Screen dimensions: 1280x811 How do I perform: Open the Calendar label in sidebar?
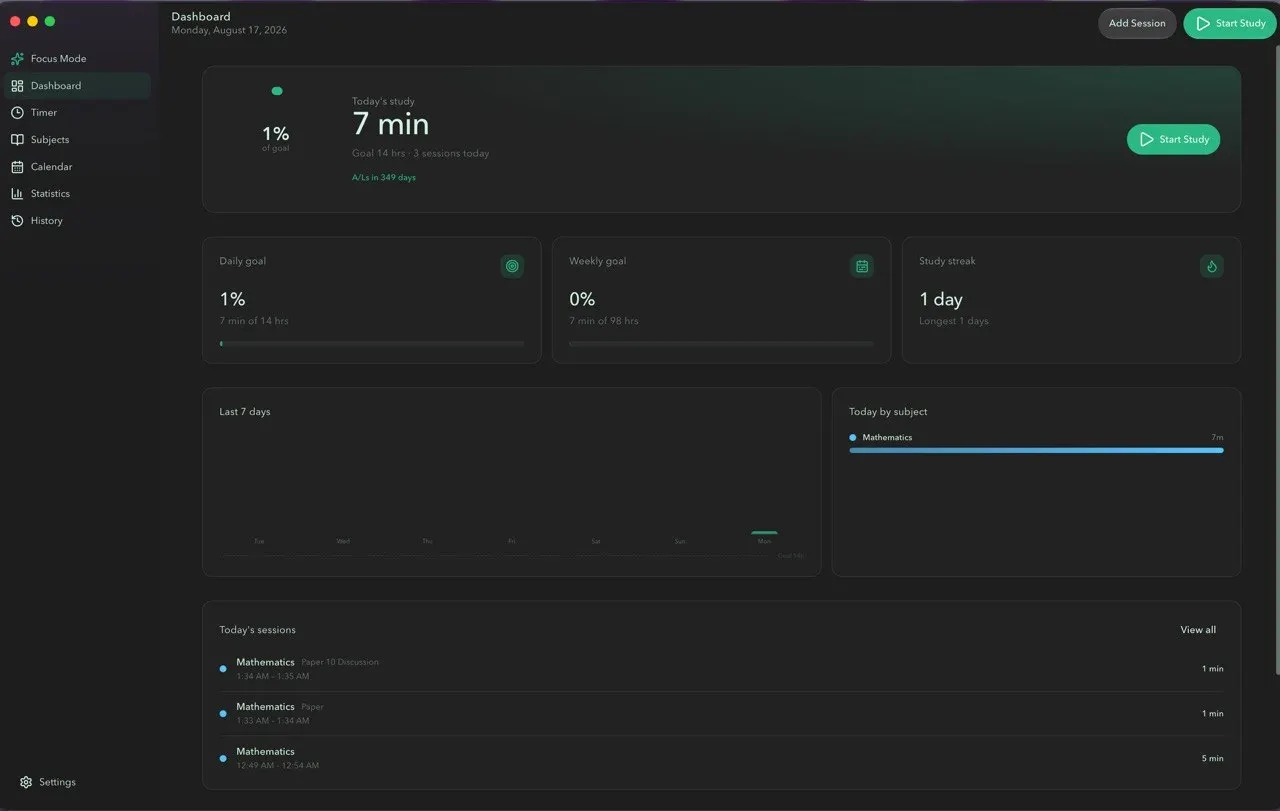point(51,167)
